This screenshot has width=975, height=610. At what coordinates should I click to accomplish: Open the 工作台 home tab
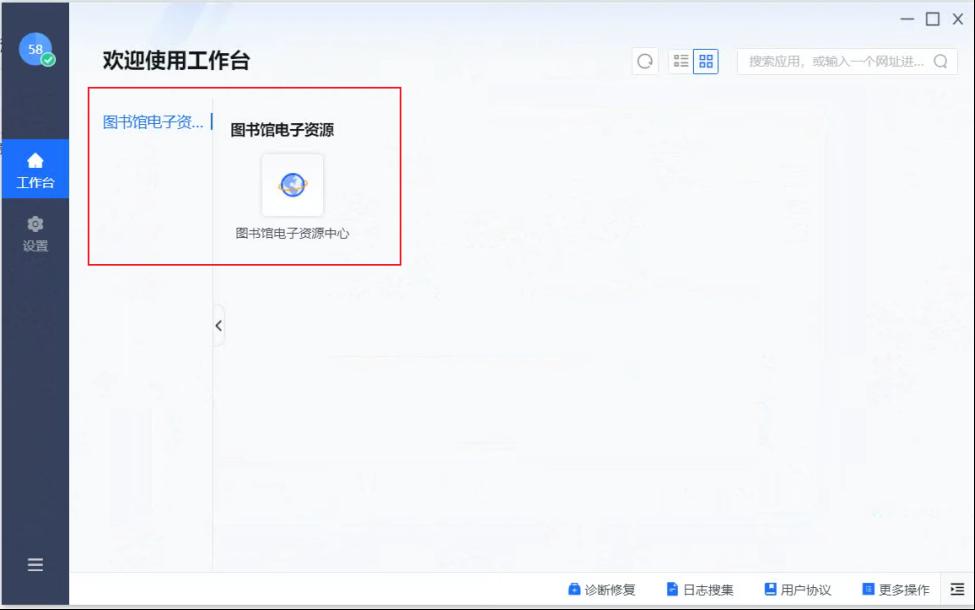click(35, 170)
